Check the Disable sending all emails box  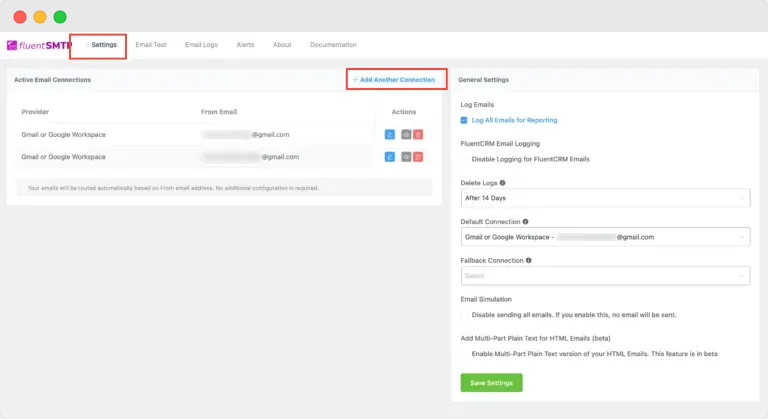point(464,314)
